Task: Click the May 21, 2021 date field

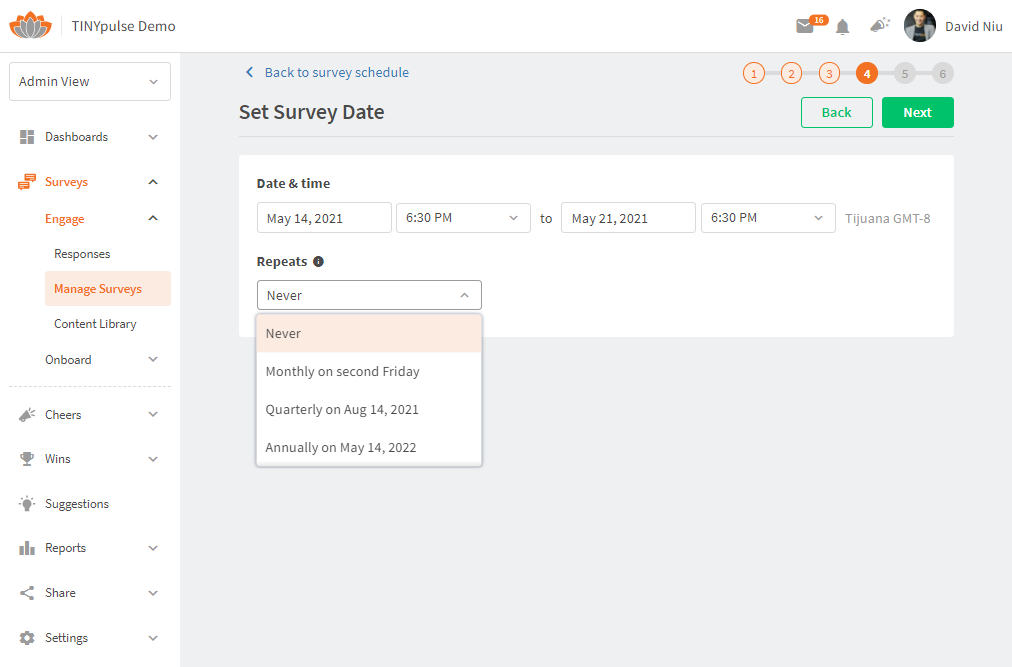Action: pos(628,217)
